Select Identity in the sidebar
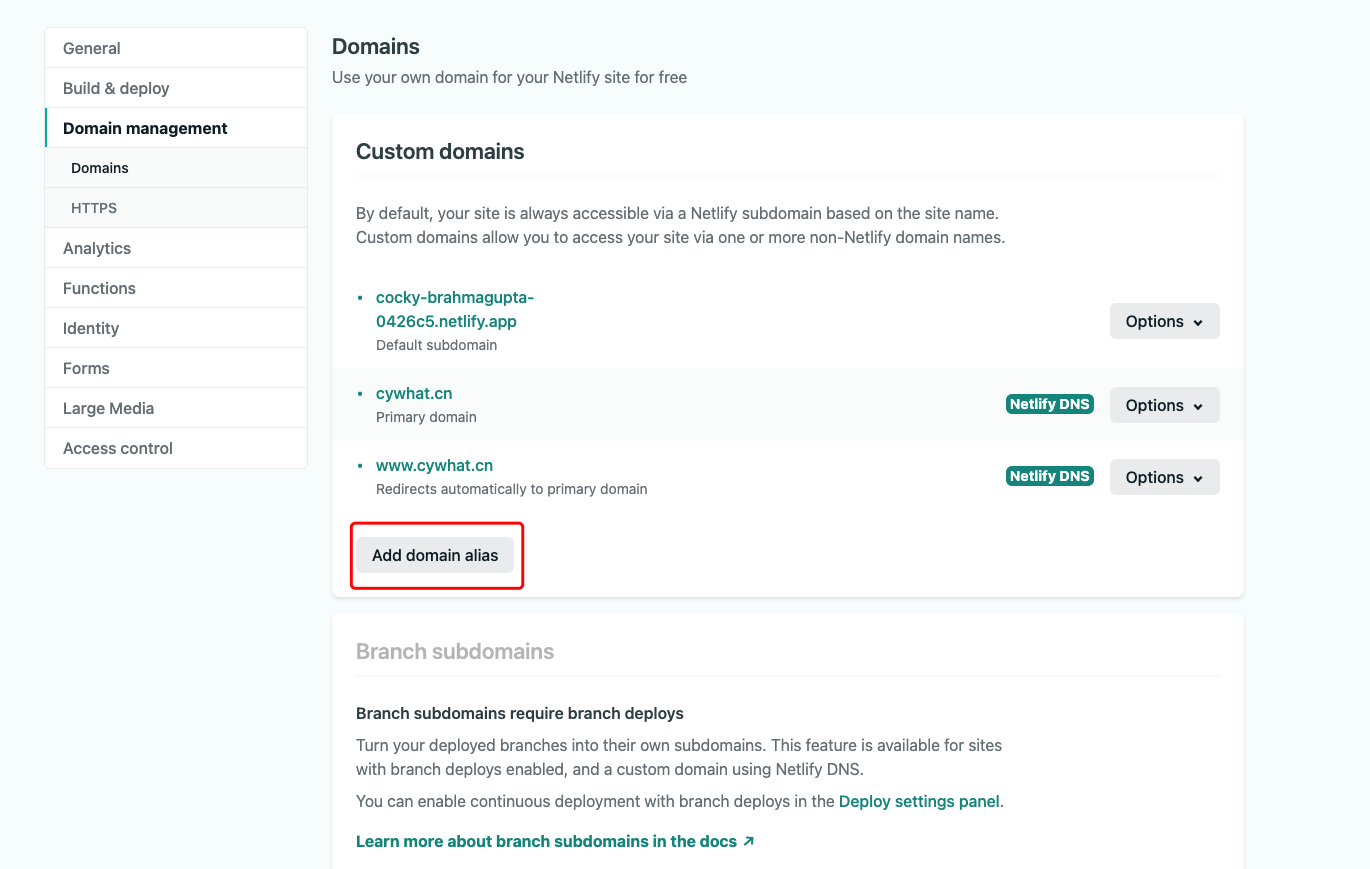This screenshot has width=1370, height=869. (x=91, y=328)
